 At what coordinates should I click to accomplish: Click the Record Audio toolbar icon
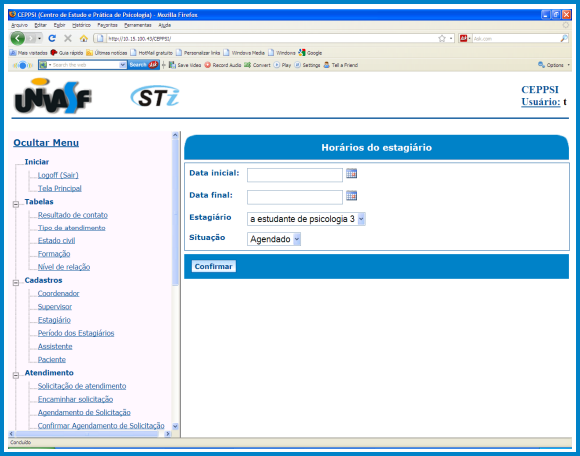[x=223, y=65]
